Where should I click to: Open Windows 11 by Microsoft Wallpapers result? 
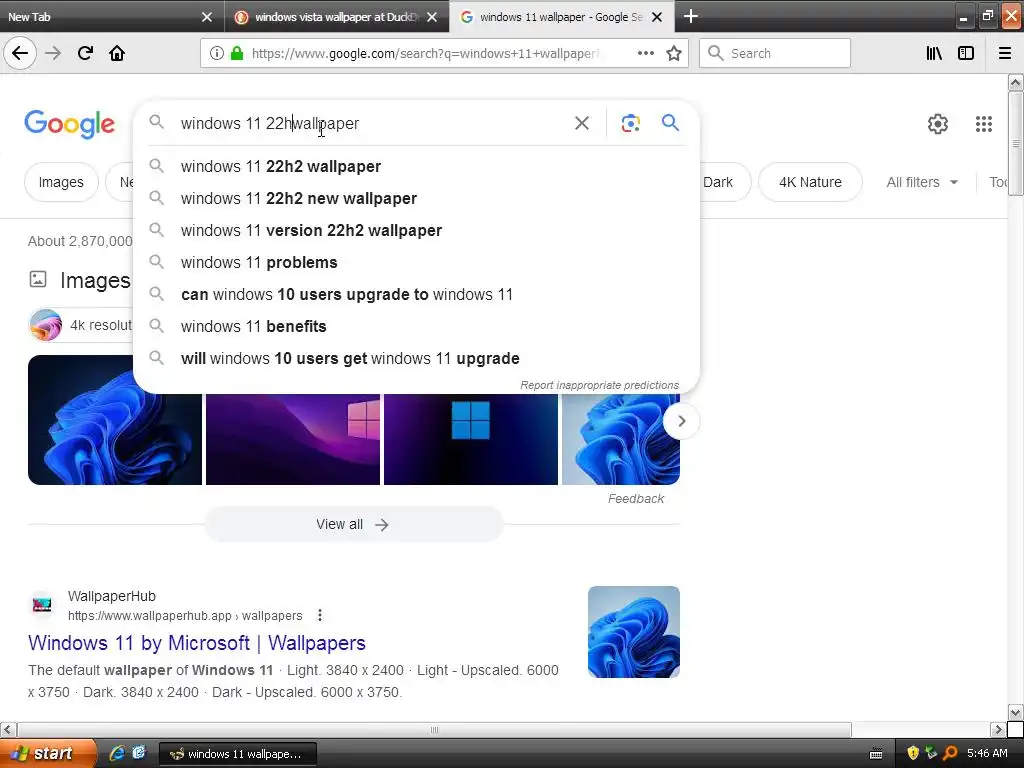coord(197,643)
